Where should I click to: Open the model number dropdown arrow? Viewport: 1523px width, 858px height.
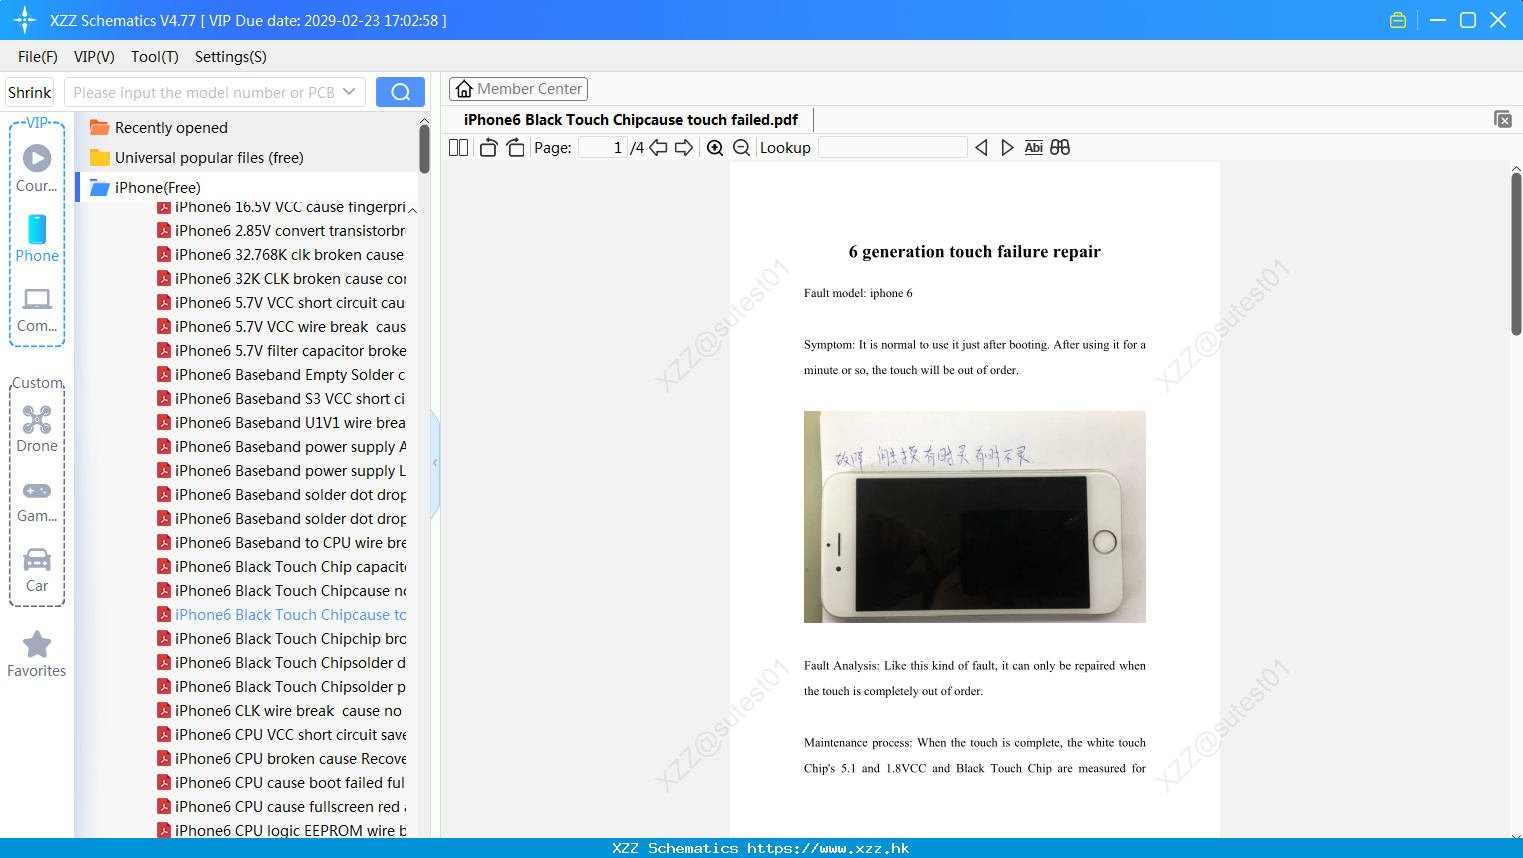click(x=349, y=92)
